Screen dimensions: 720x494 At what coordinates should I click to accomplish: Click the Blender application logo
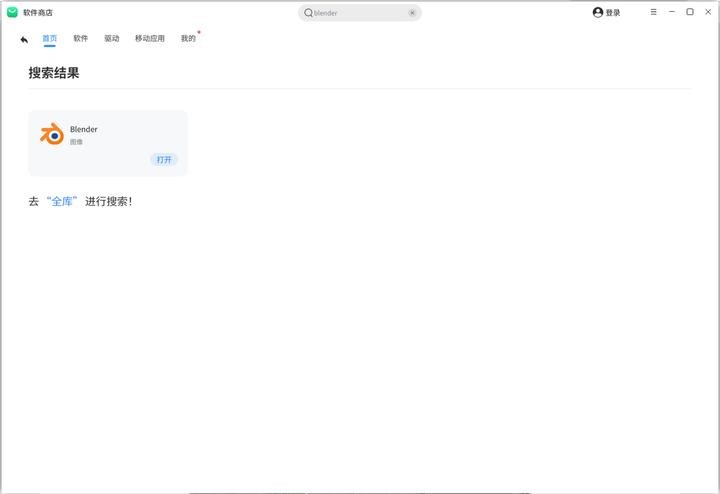pyautogui.click(x=52, y=134)
